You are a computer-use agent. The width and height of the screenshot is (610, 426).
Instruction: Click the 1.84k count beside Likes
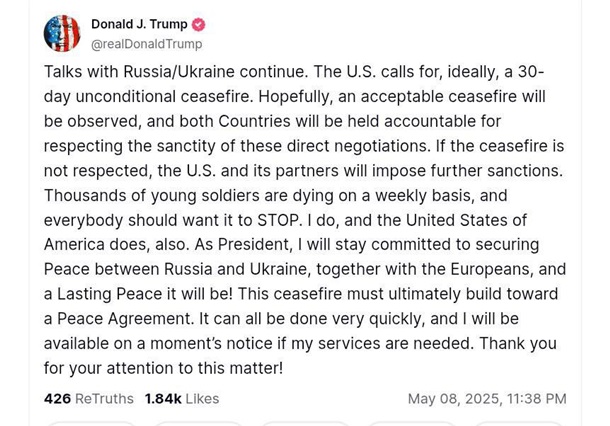coord(163,398)
